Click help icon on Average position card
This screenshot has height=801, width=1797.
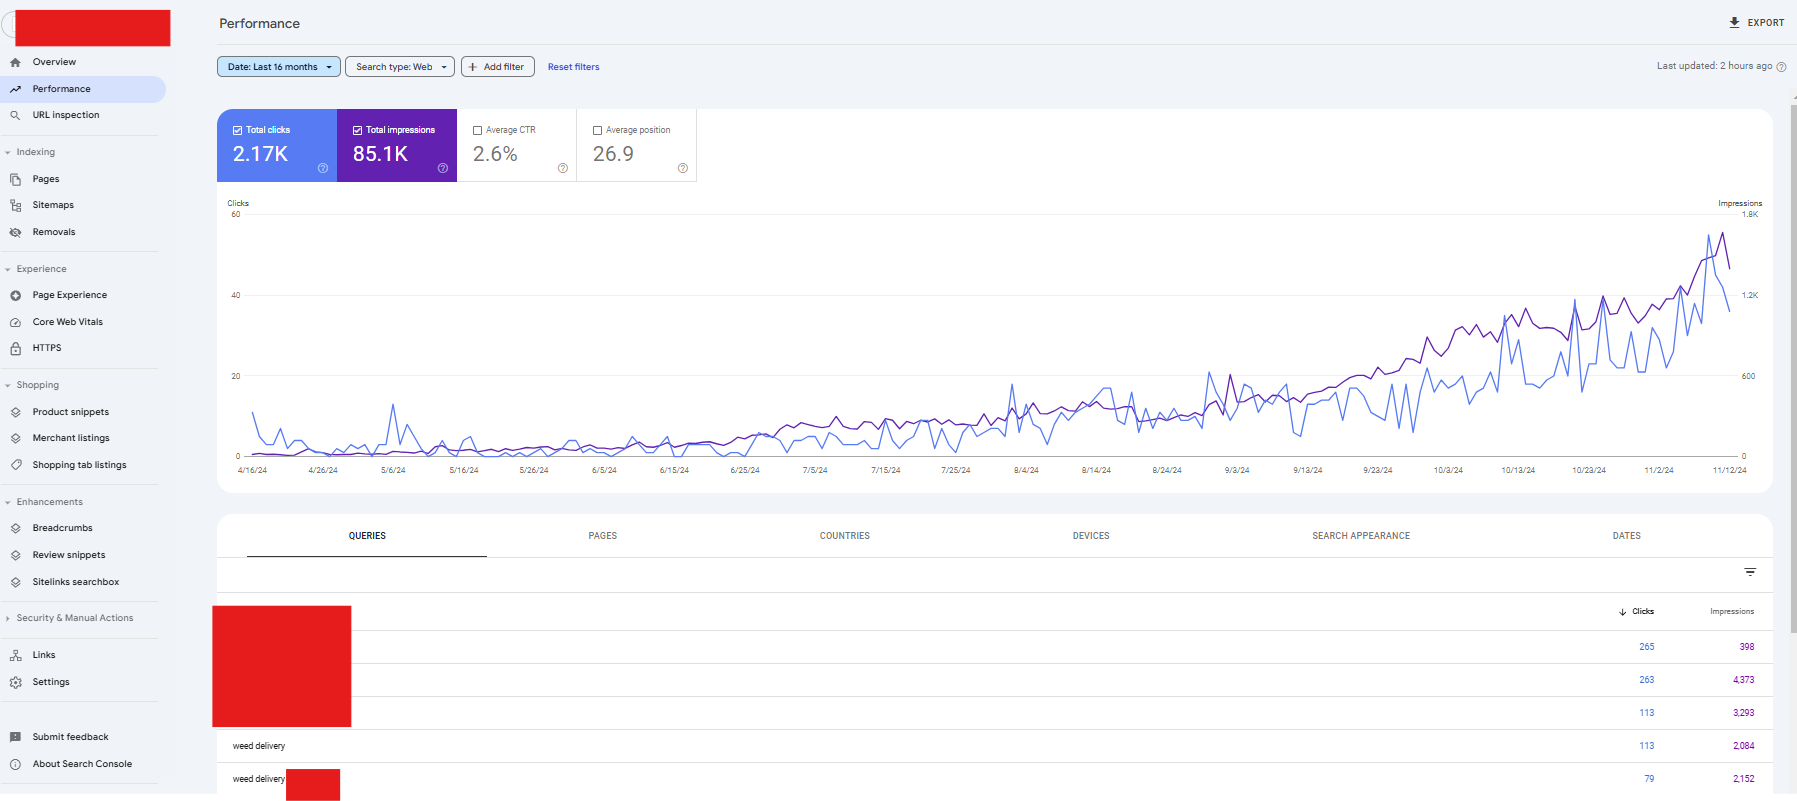[x=683, y=168]
